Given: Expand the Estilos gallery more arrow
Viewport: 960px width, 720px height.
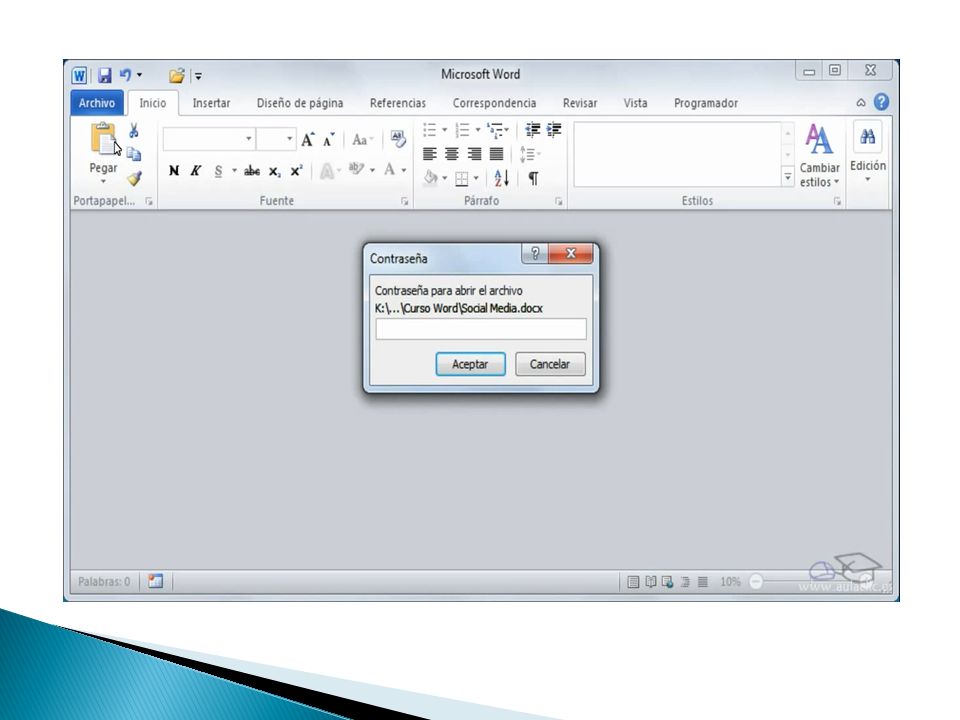Looking at the screenshot, I should point(788,178).
